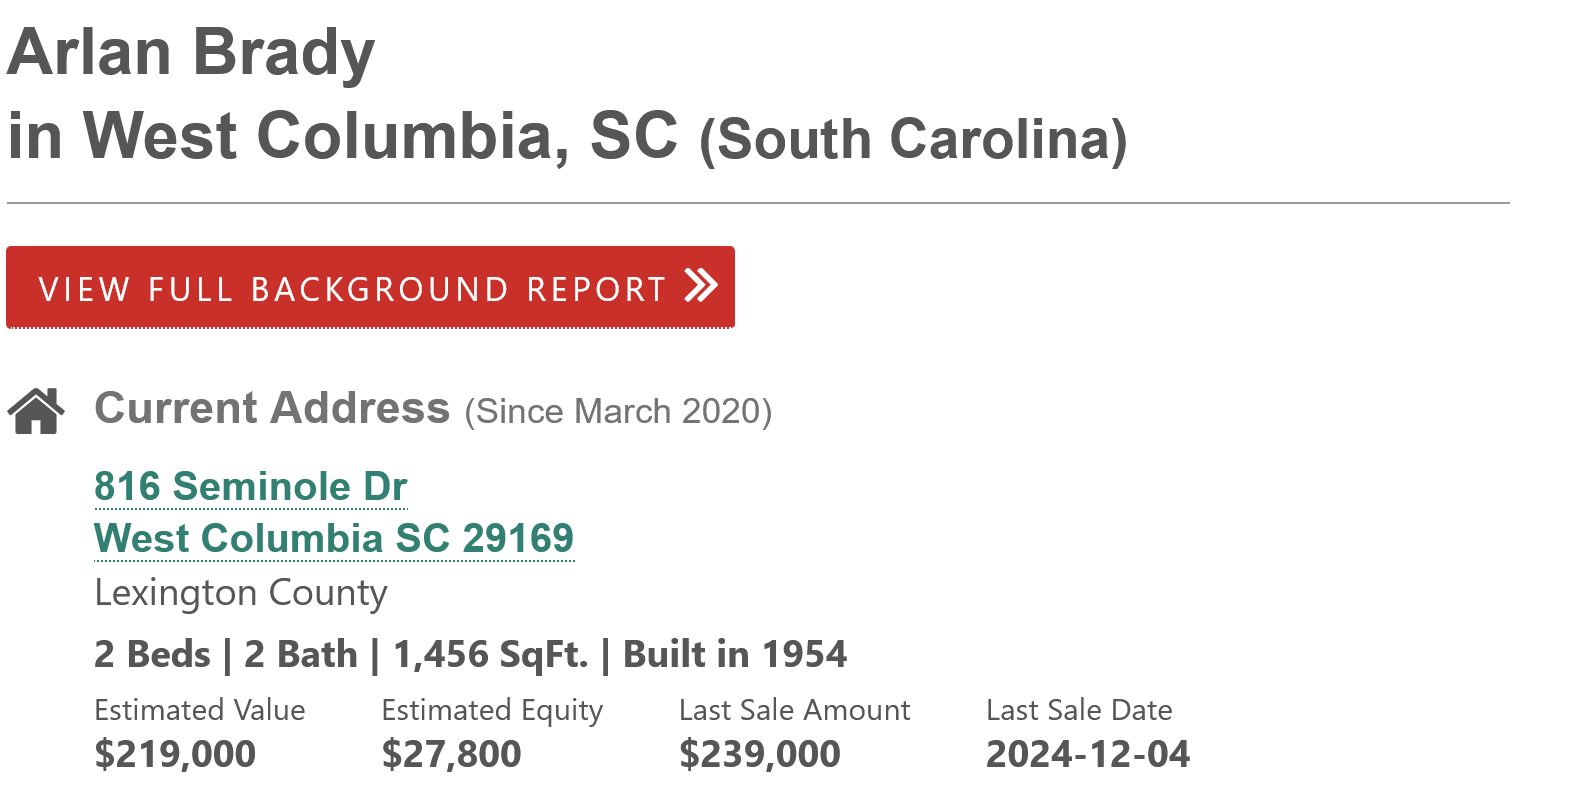Click the Current Address section heading

point(272,408)
